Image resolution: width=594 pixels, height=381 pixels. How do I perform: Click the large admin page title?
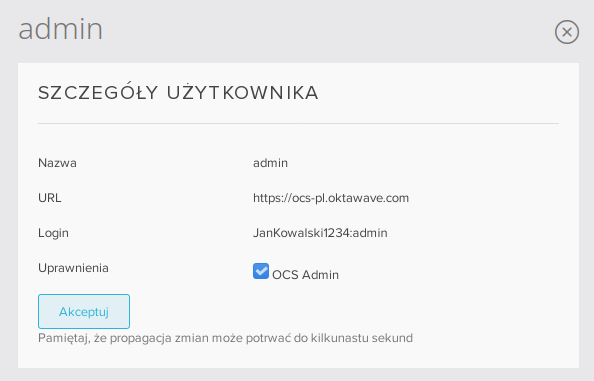click(x=61, y=29)
